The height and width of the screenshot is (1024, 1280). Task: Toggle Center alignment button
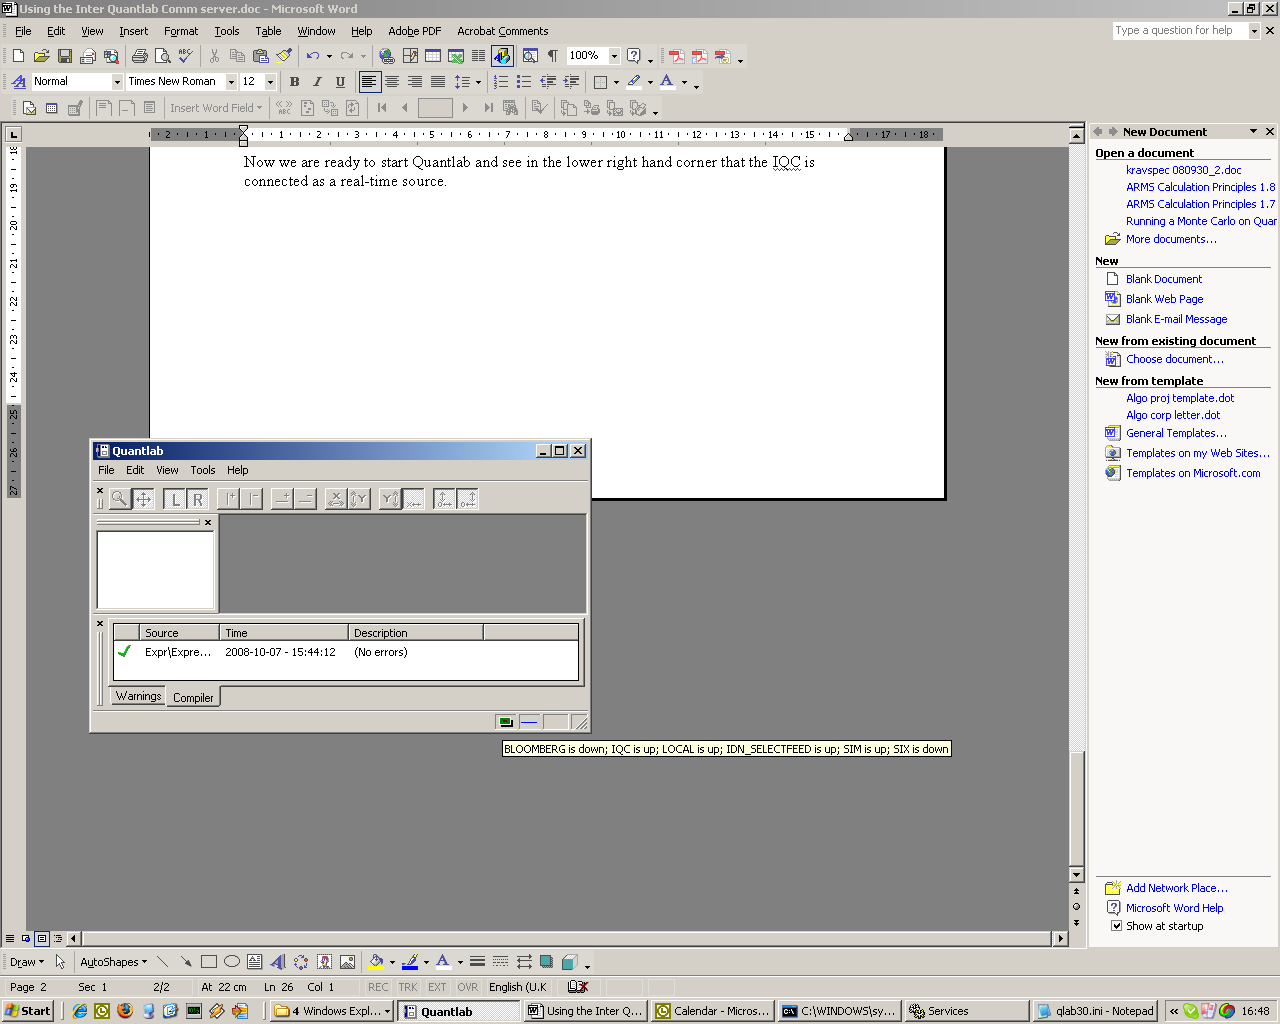pos(392,82)
